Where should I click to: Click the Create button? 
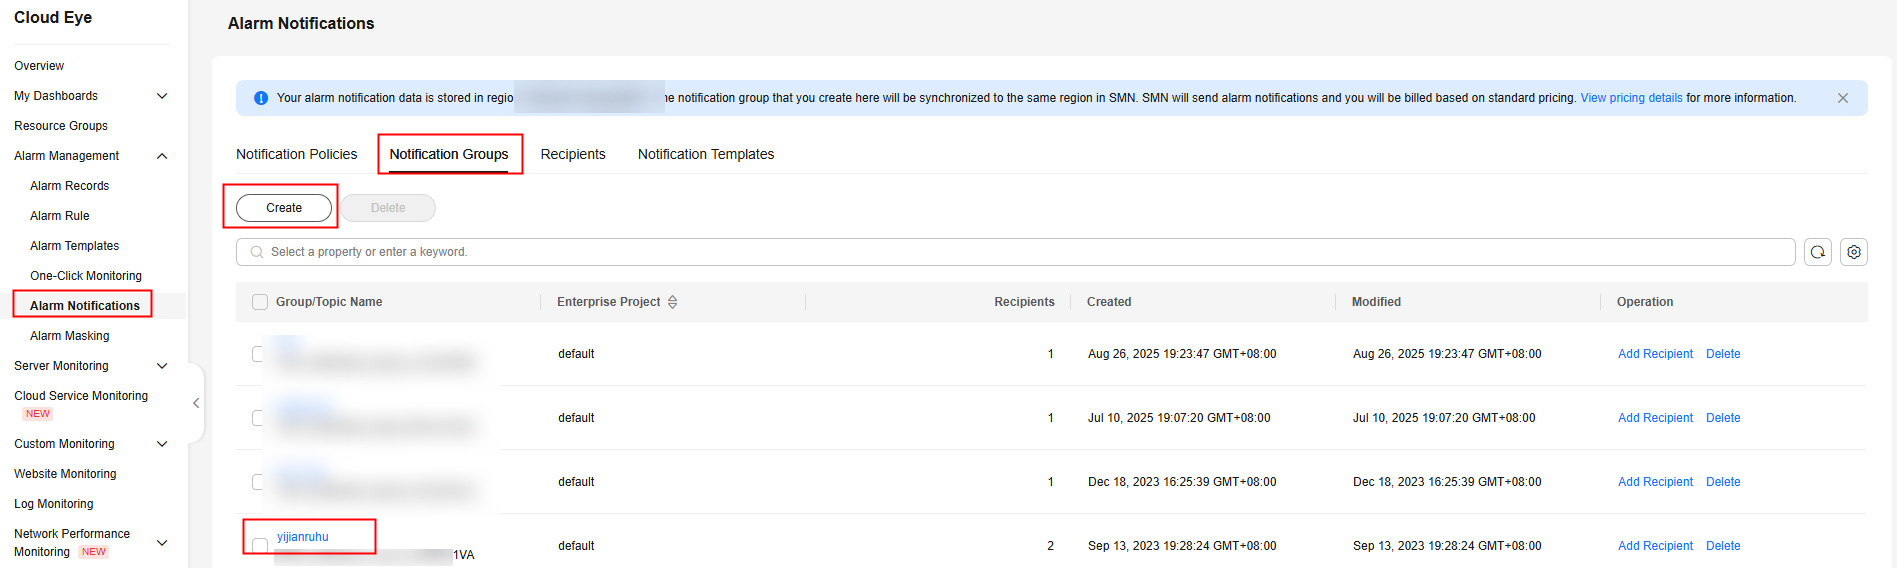point(284,208)
